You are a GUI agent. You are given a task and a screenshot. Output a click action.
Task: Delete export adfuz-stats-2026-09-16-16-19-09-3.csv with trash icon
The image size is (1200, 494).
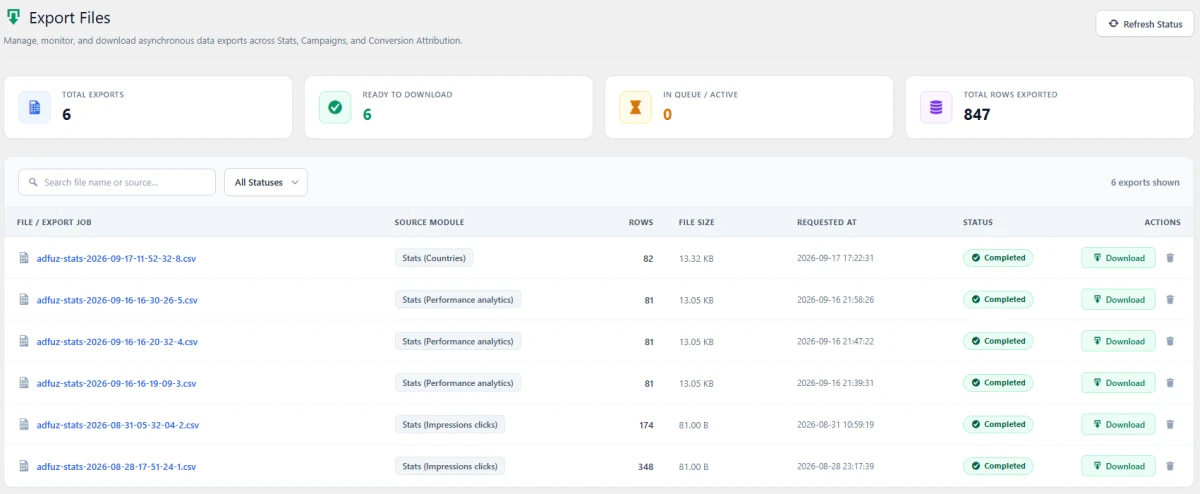tap(1170, 383)
